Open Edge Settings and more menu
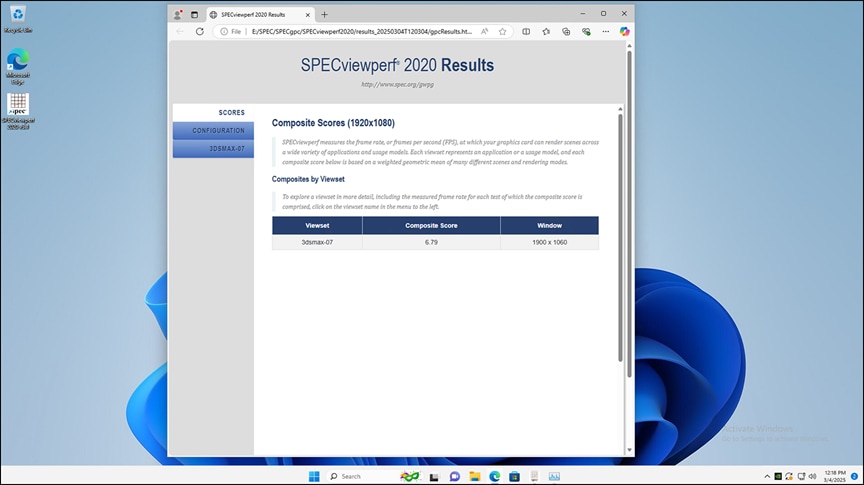This screenshot has height=485, width=864. pyautogui.click(x=606, y=31)
